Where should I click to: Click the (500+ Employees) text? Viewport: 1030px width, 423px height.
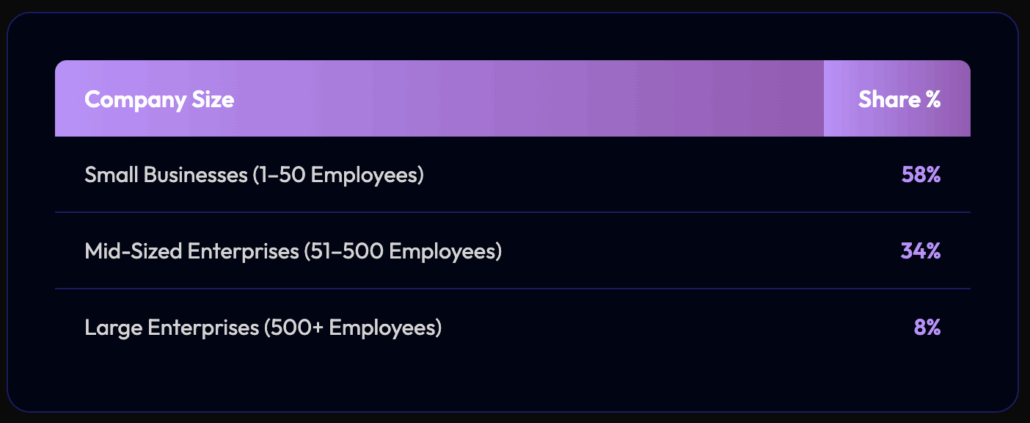(x=352, y=327)
